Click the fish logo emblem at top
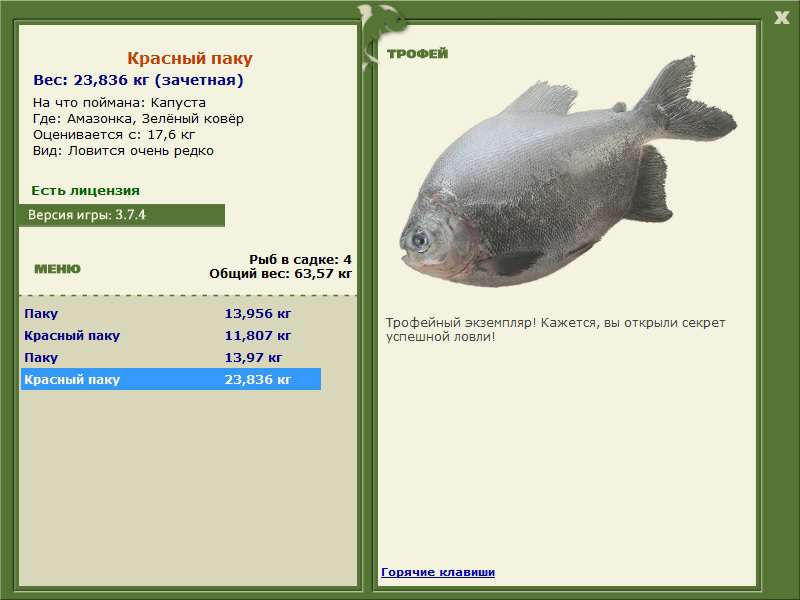Screen dimensions: 800x600 pyautogui.click(x=381, y=35)
